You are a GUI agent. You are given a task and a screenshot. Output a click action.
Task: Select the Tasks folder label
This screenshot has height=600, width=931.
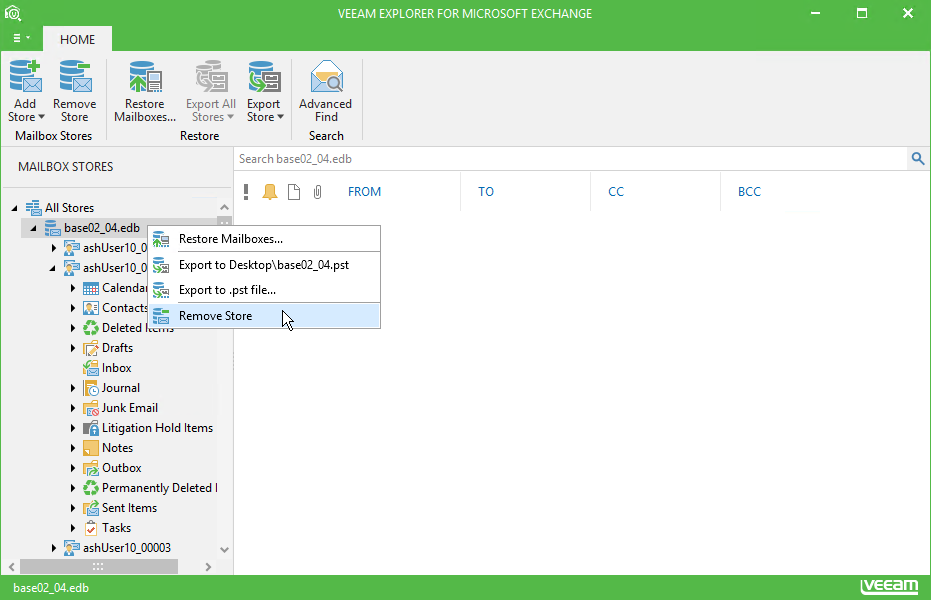click(116, 528)
